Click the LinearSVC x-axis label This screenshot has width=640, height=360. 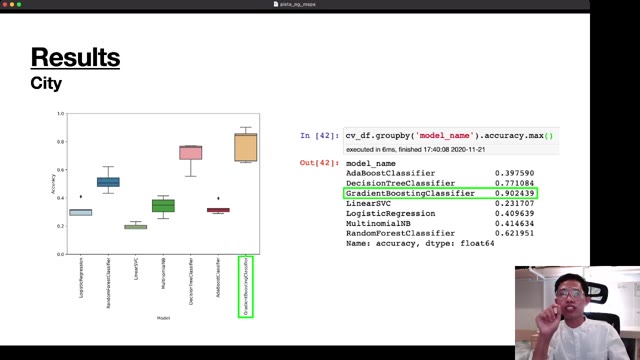(x=136, y=268)
